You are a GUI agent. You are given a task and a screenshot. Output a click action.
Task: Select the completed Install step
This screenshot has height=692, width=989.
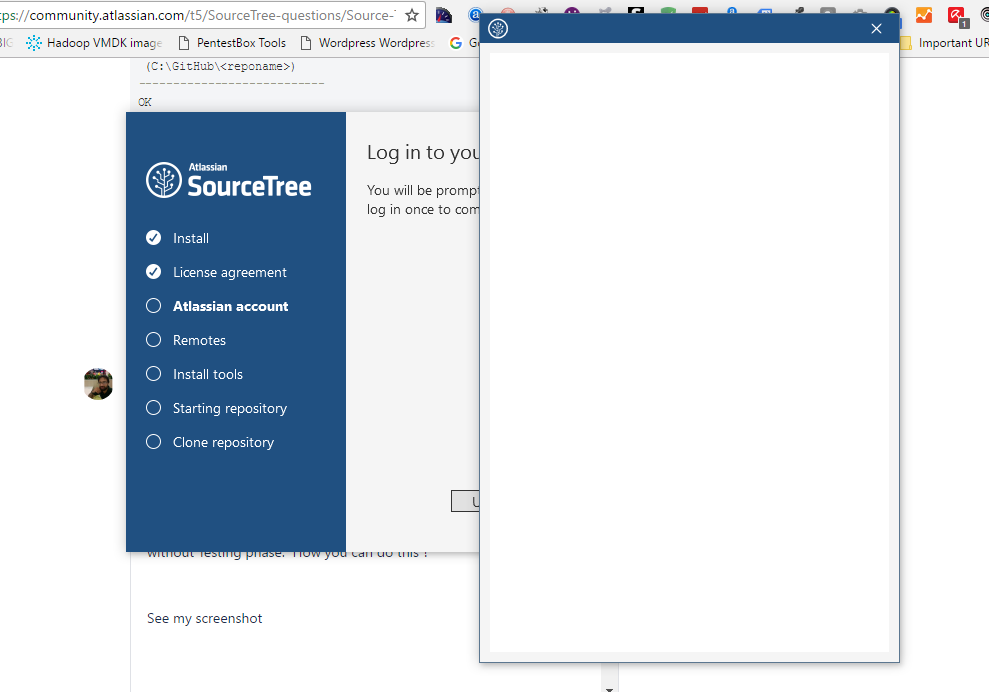point(177,238)
